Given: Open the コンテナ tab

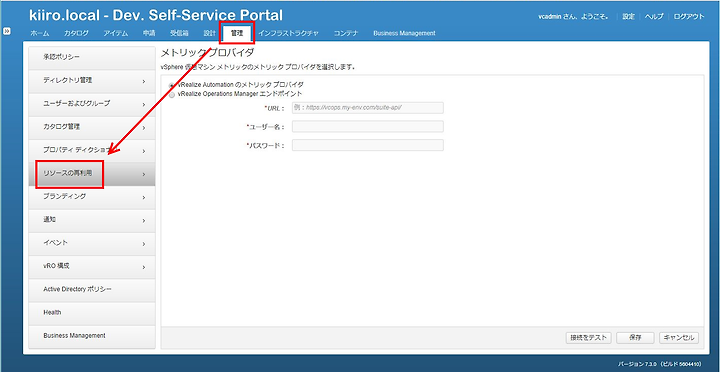Looking at the screenshot, I should (x=346, y=33).
